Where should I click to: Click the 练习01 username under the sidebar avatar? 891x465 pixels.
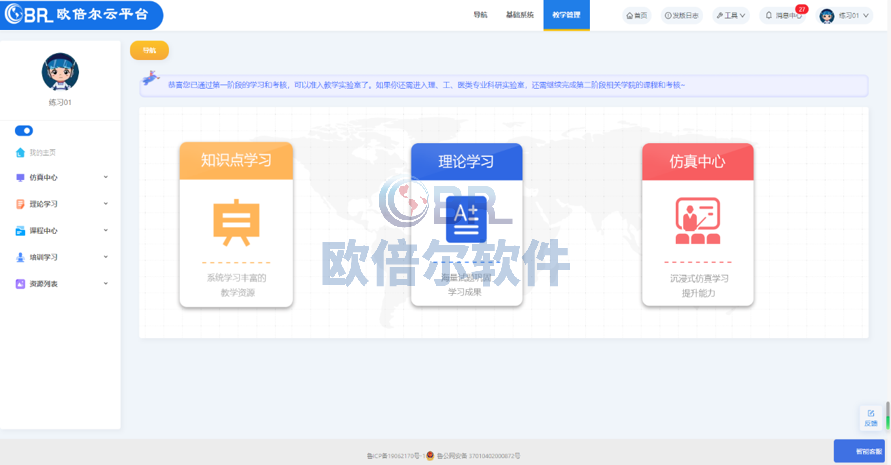tap(60, 102)
